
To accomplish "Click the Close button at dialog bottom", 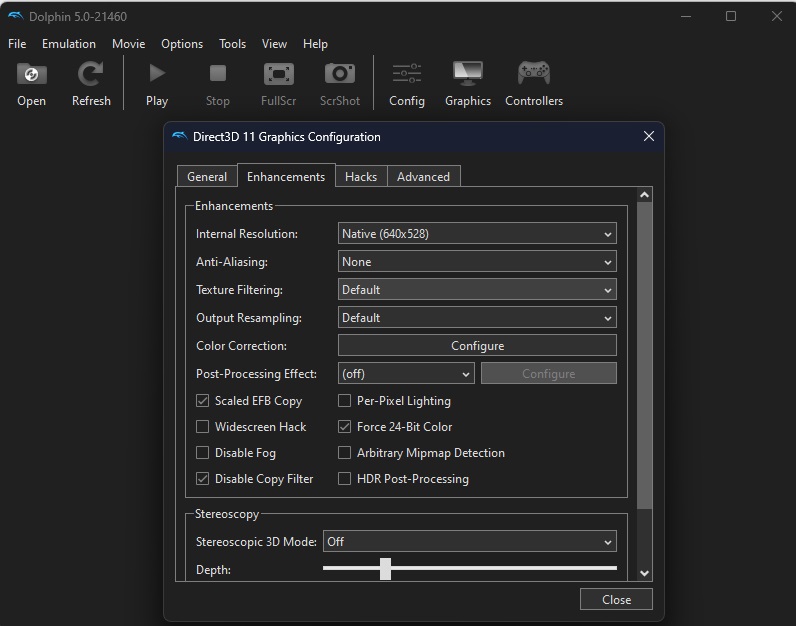I will coord(616,600).
